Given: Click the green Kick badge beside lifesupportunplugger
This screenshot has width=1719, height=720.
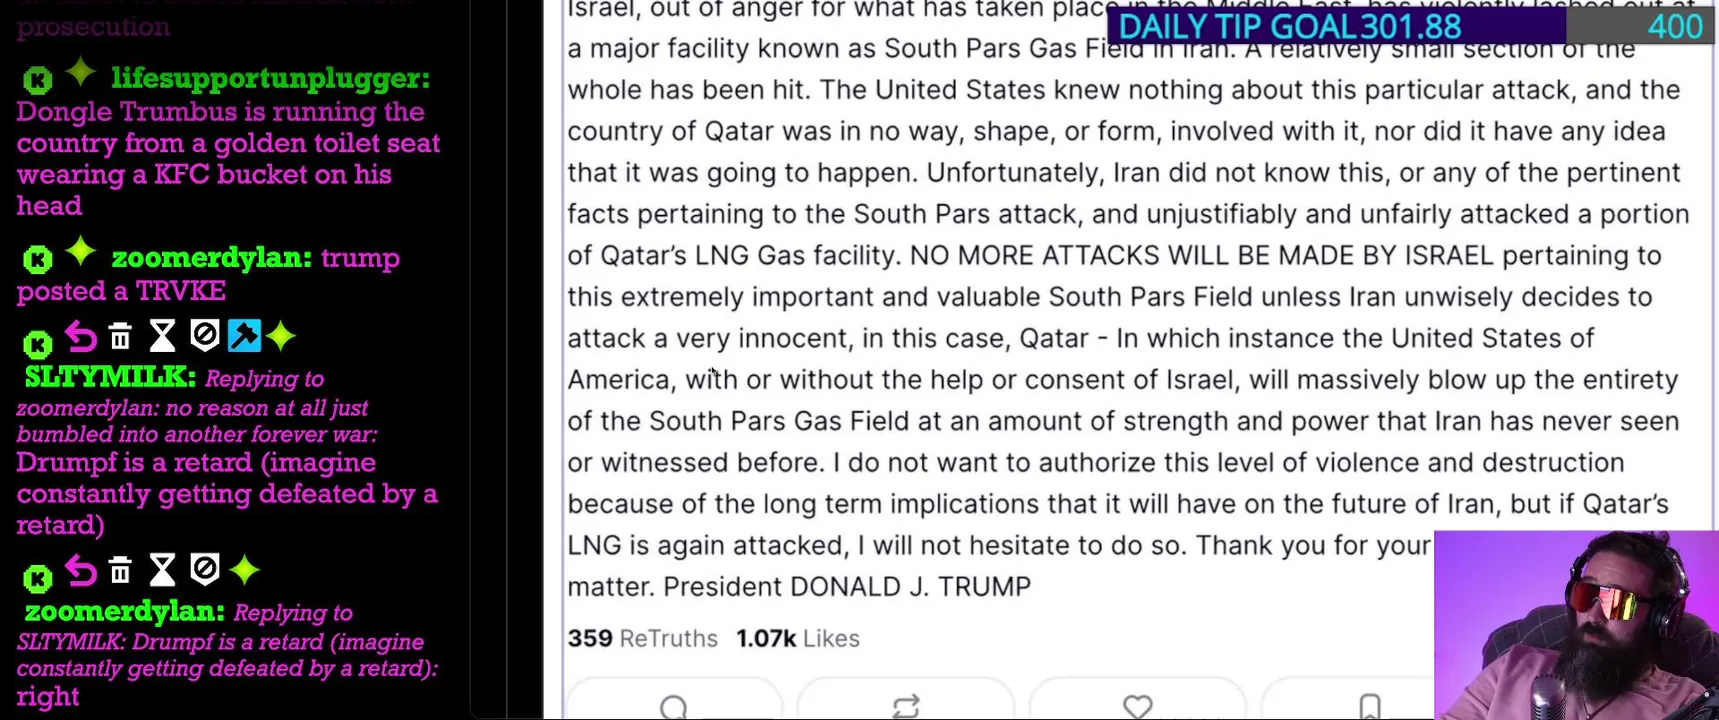Looking at the screenshot, I should click(x=37, y=80).
